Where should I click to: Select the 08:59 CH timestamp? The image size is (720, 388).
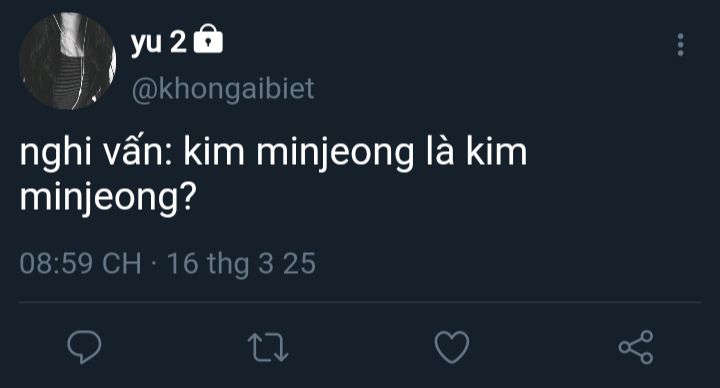[80, 264]
